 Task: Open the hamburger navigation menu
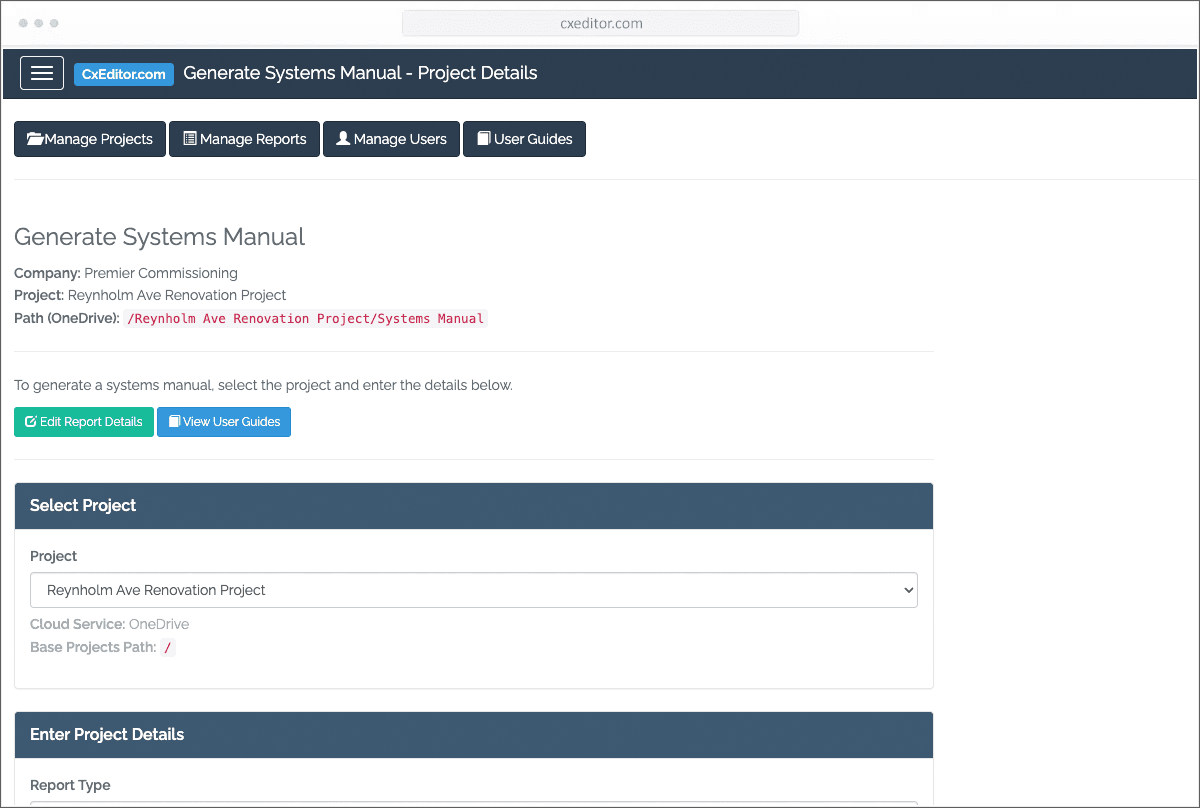point(42,73)
